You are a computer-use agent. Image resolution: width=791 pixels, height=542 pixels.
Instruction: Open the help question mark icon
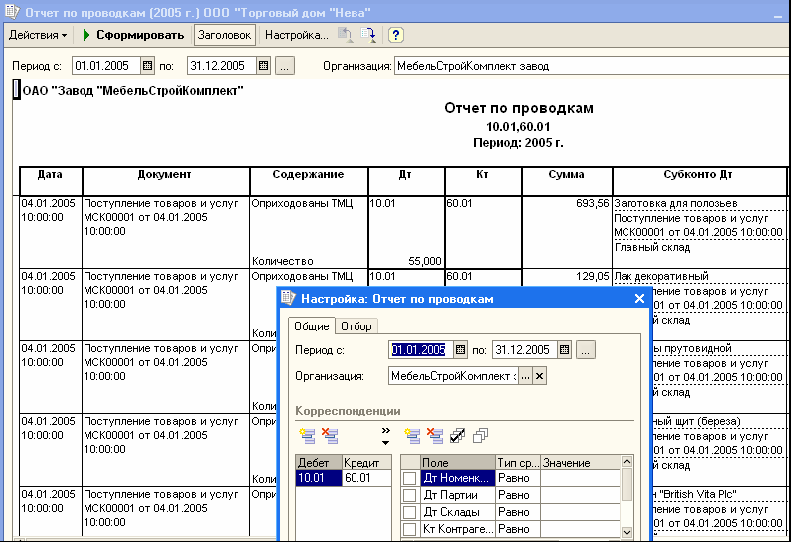[x=396, y=35]
